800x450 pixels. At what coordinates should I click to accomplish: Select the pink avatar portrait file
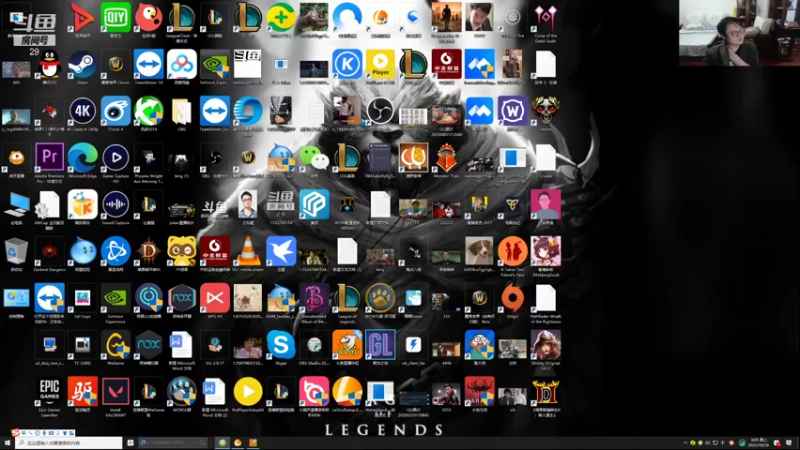[x=545, y=205]
